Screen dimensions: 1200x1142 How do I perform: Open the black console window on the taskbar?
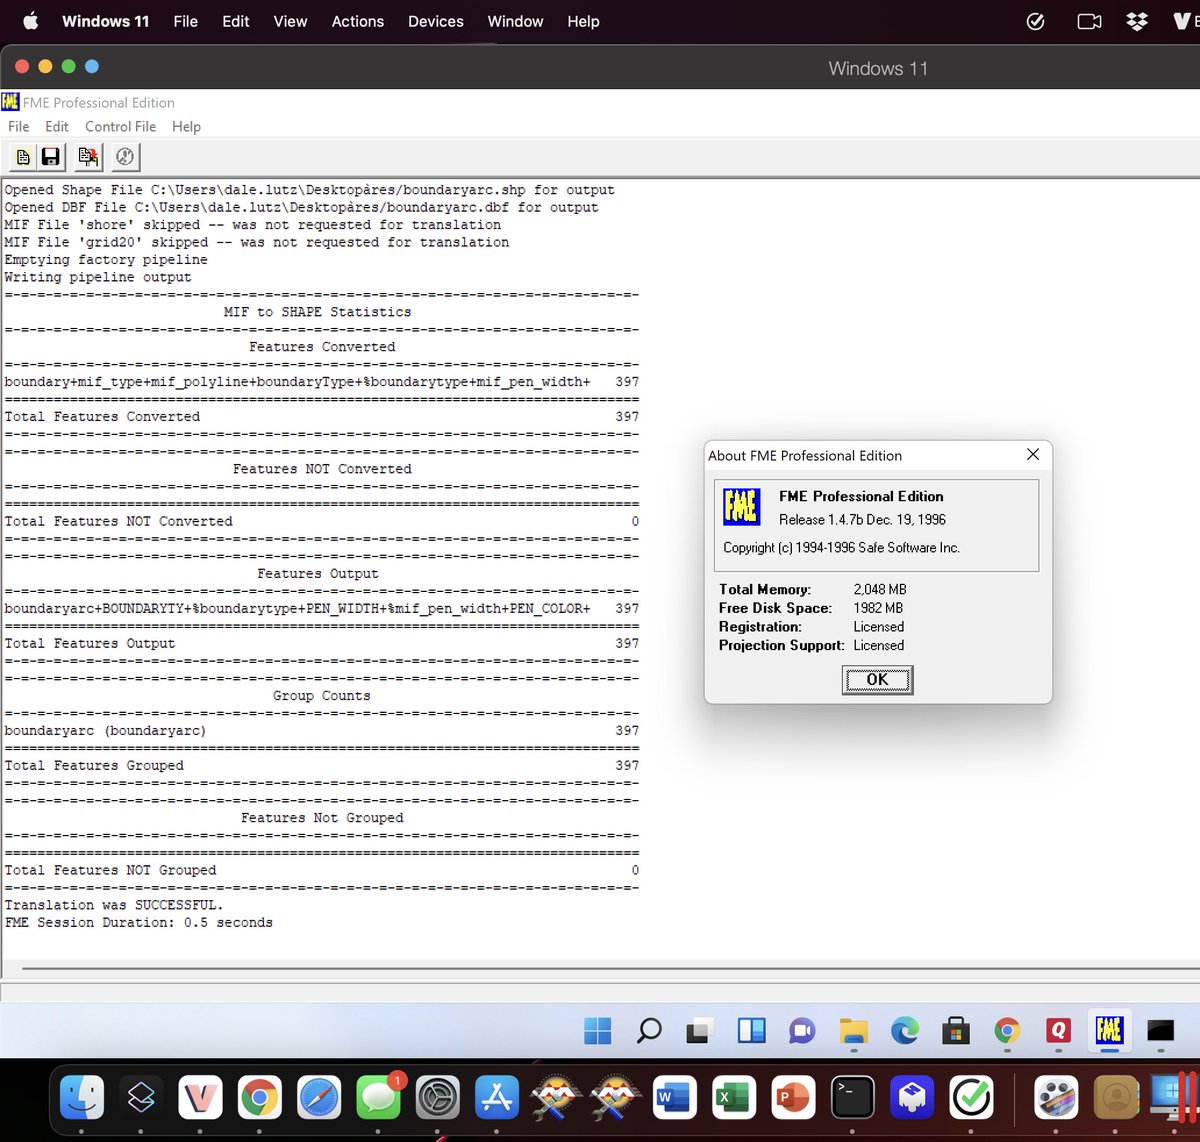click(x=1160, y=1030)
